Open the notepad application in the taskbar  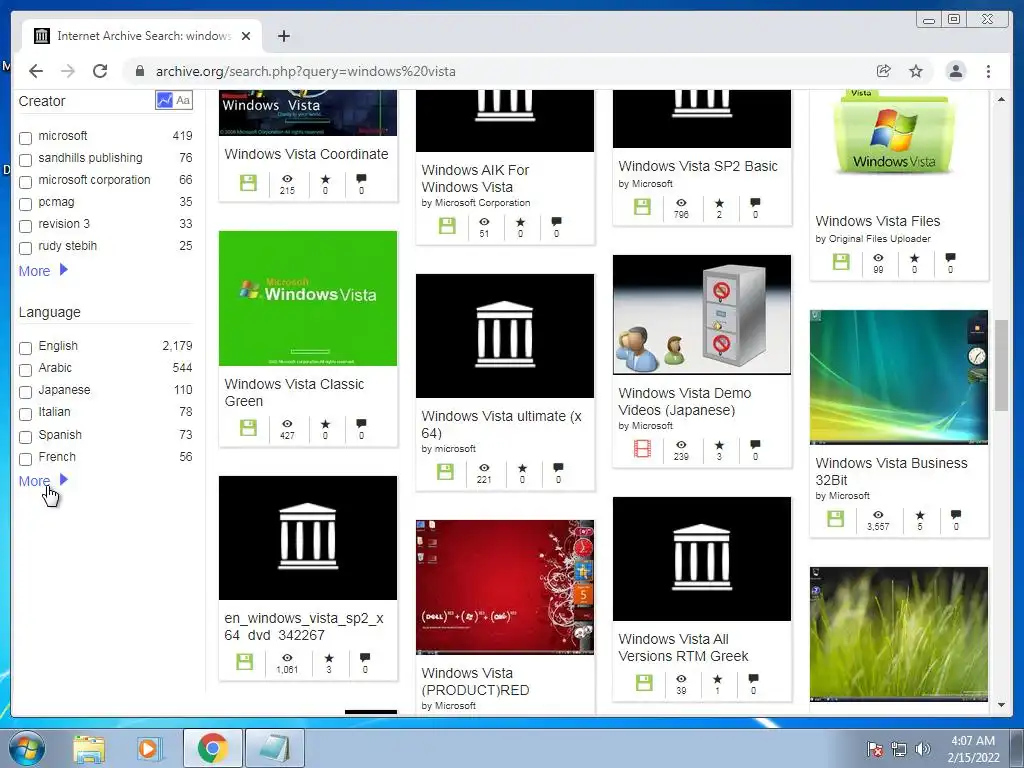click(x=274, y=748)
